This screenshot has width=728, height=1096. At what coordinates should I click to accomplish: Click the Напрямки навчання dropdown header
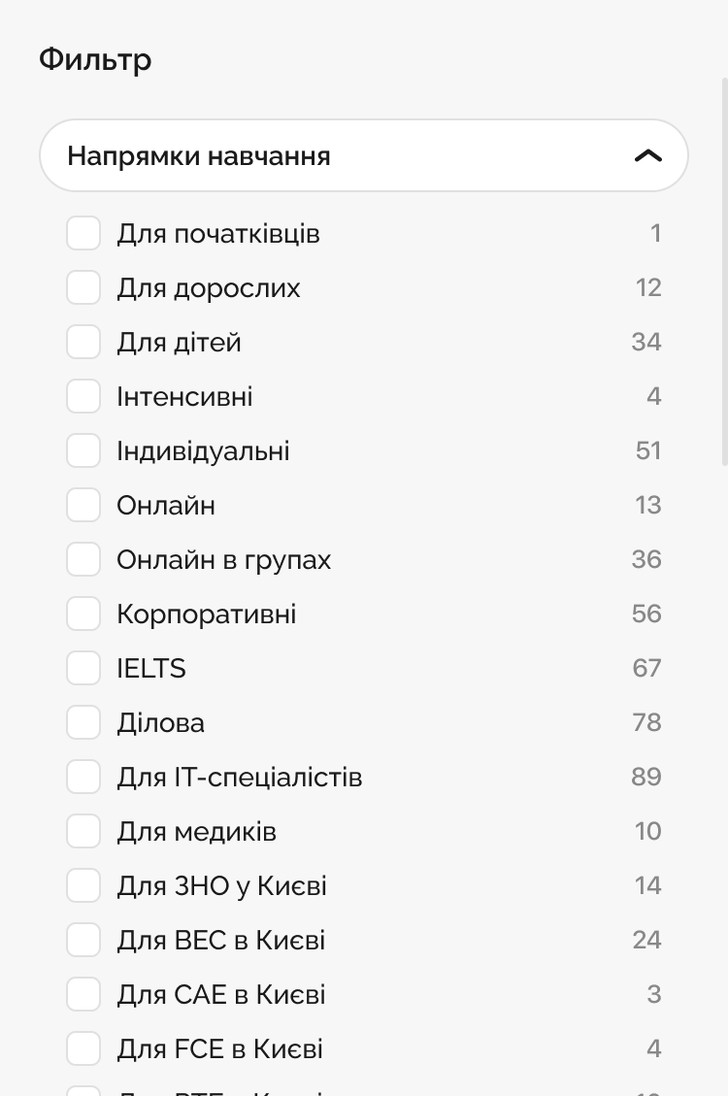pos(364,155)
